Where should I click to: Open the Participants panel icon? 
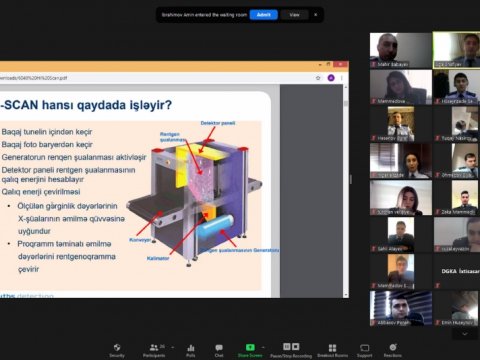(154, 348)
